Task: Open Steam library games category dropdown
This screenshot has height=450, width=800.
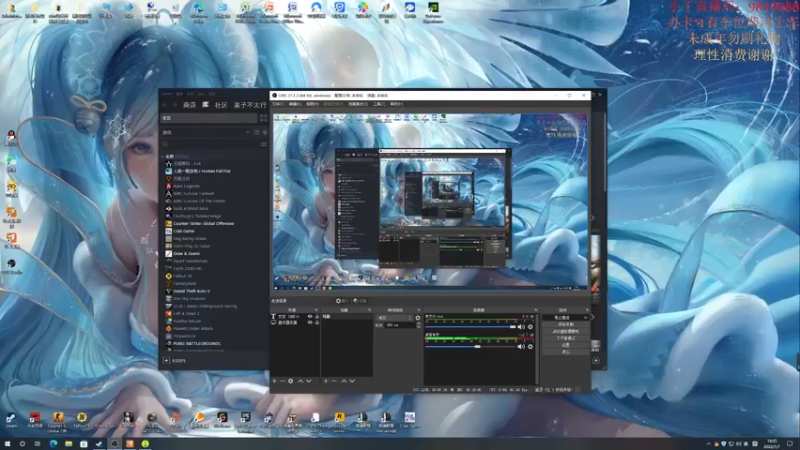Action: [248, 132]
